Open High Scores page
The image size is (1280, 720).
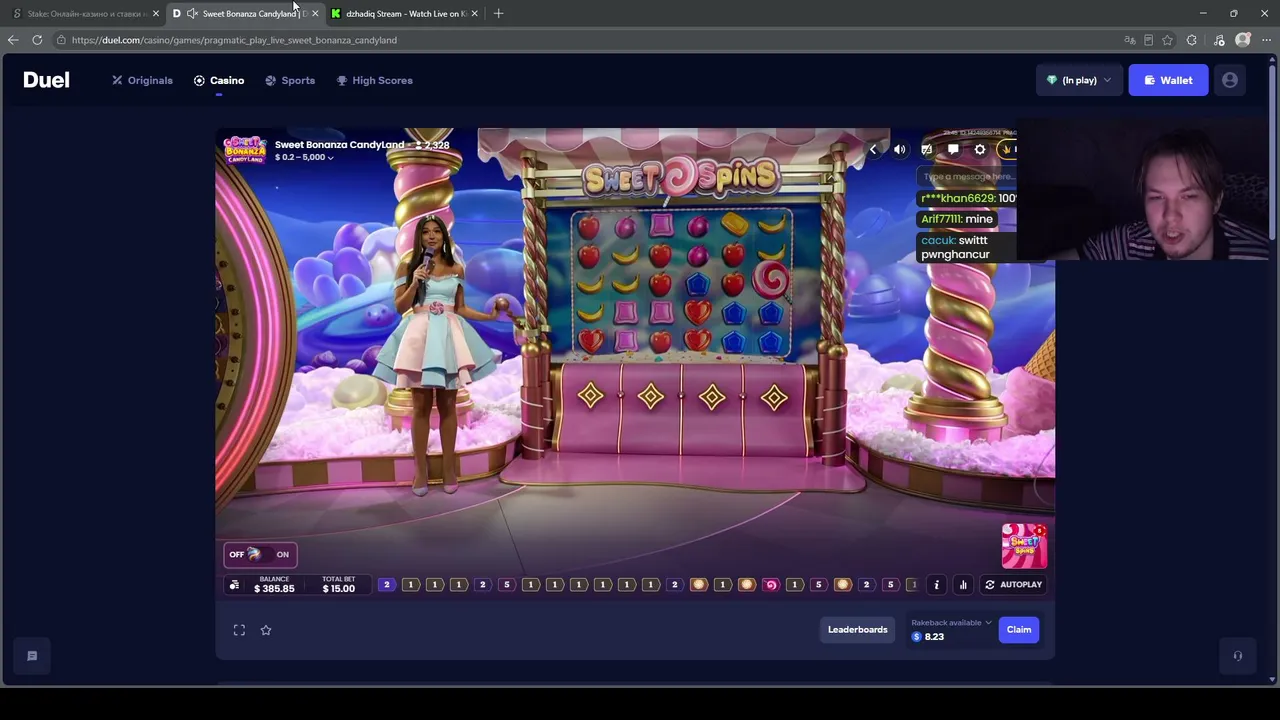point(374,80)
